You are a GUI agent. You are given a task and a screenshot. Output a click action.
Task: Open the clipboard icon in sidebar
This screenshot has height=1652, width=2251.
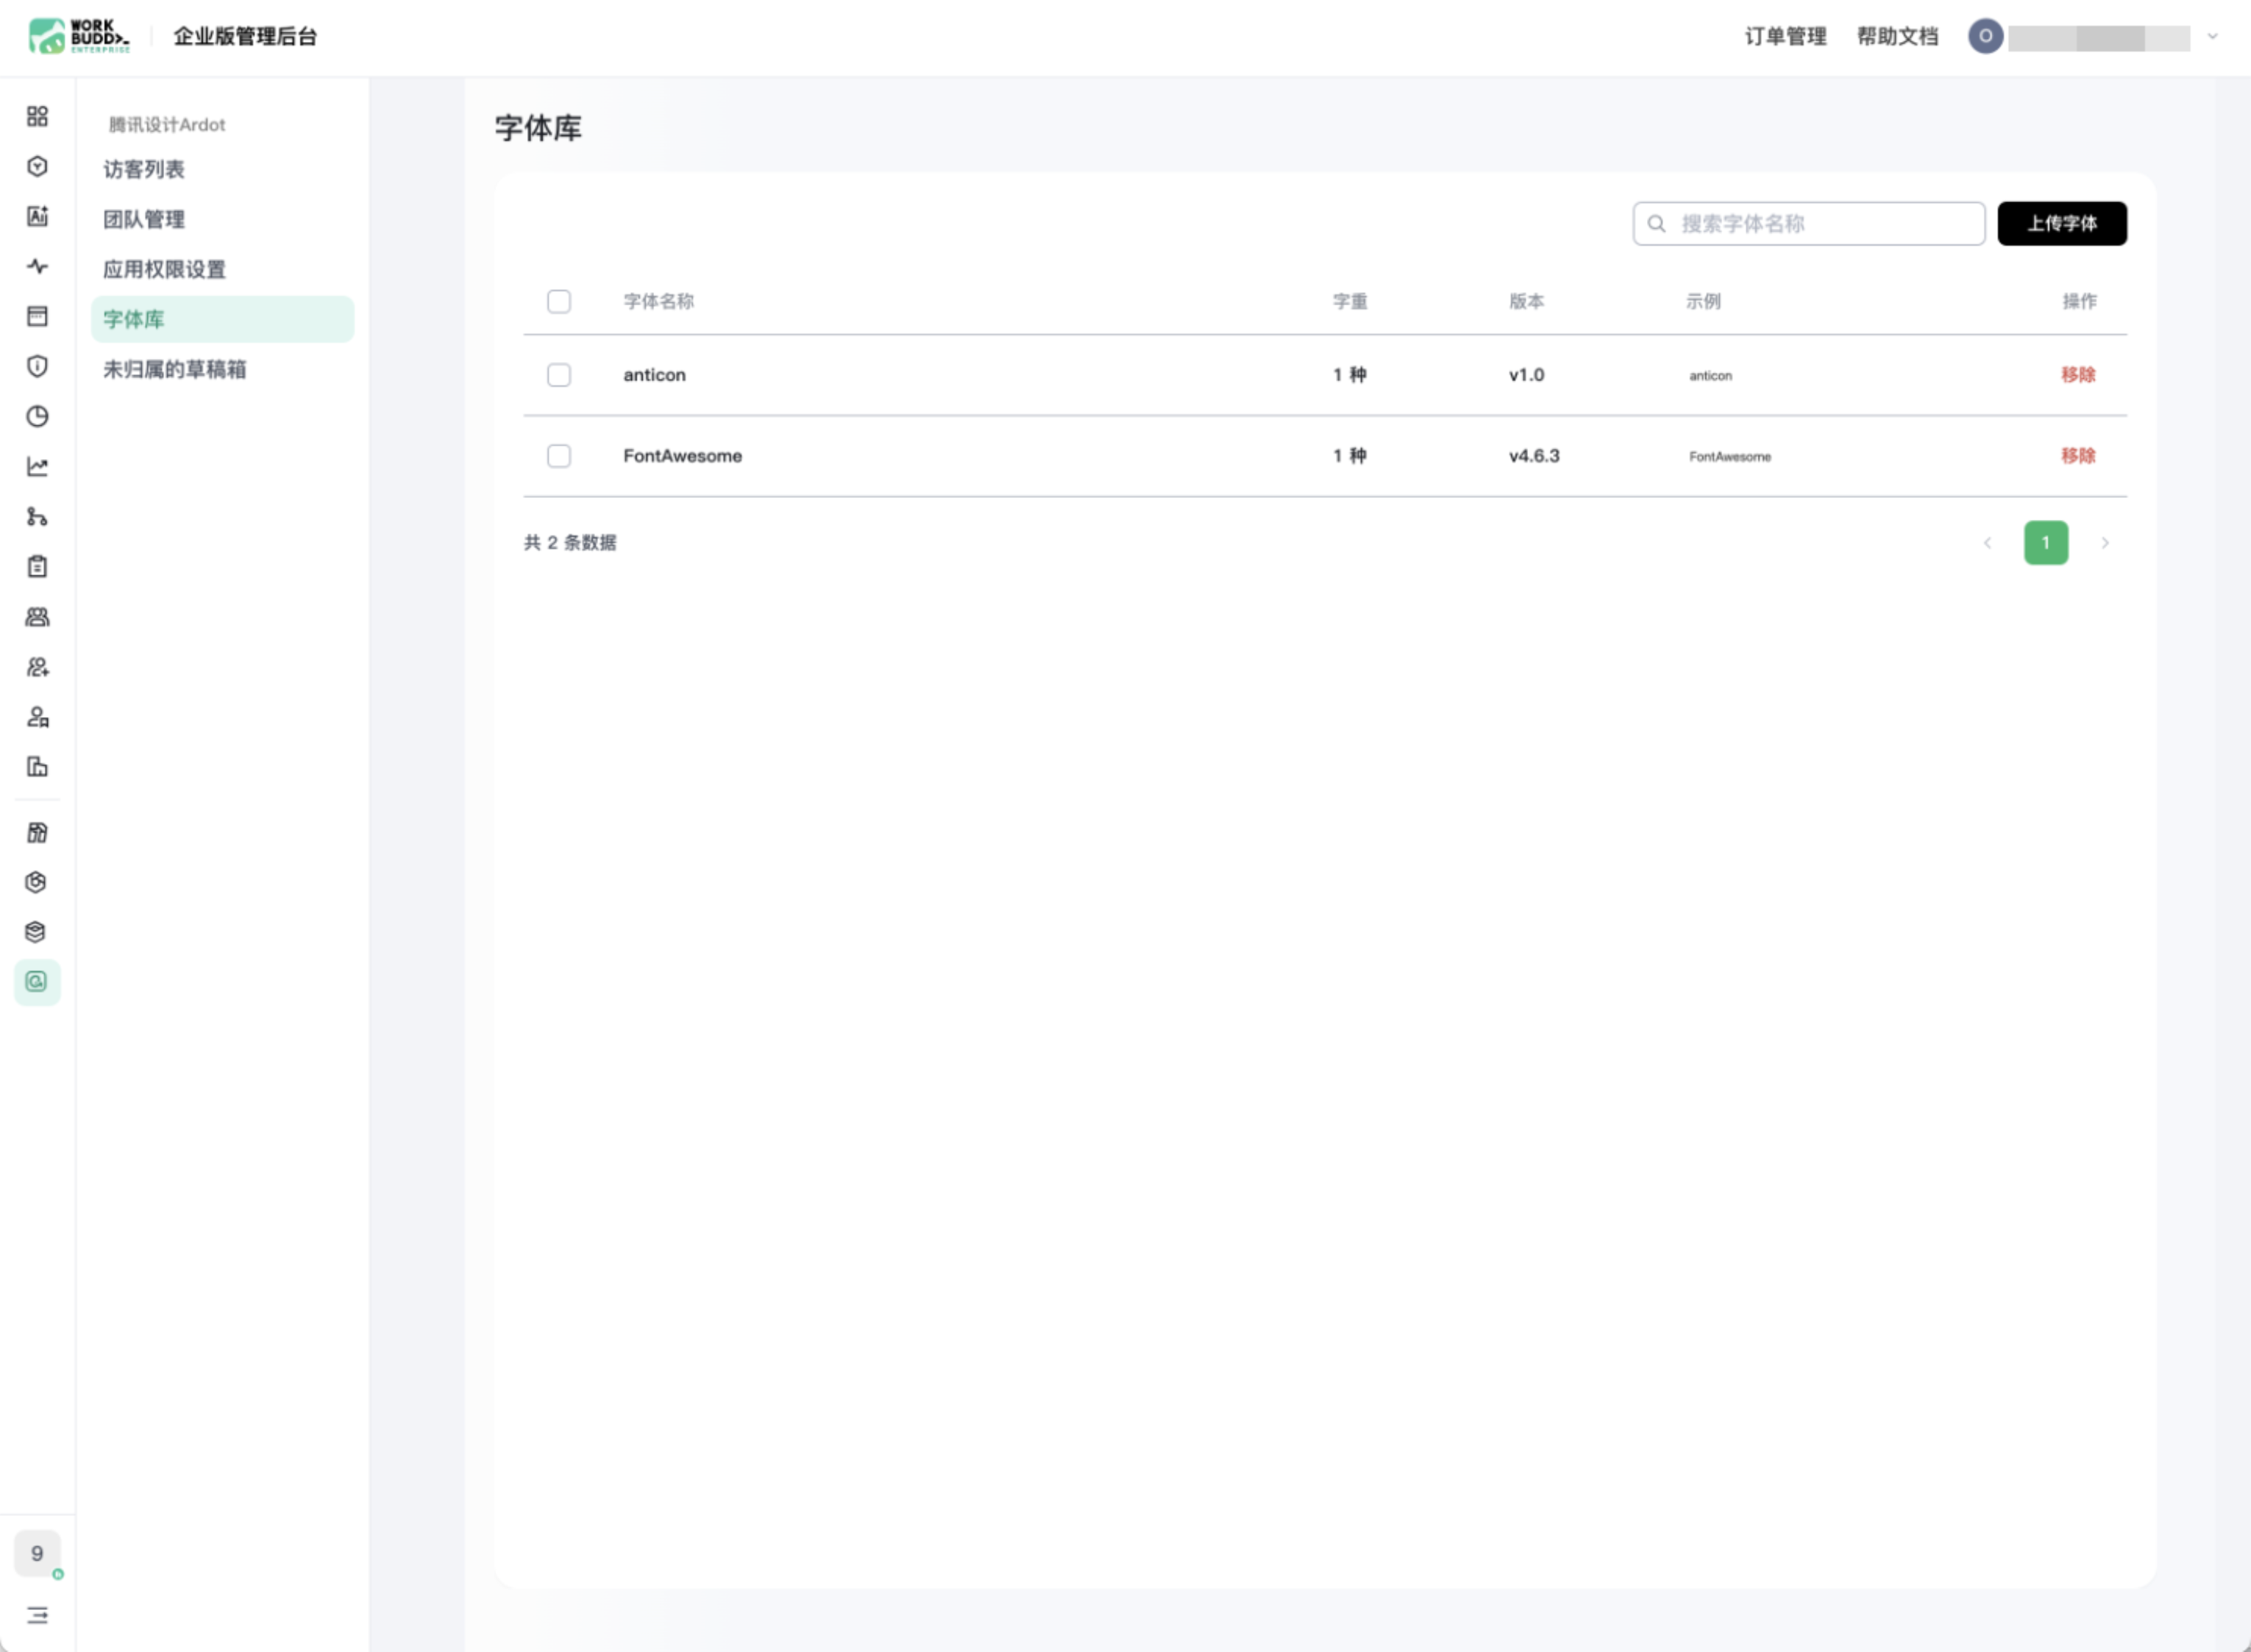point(37,566)
